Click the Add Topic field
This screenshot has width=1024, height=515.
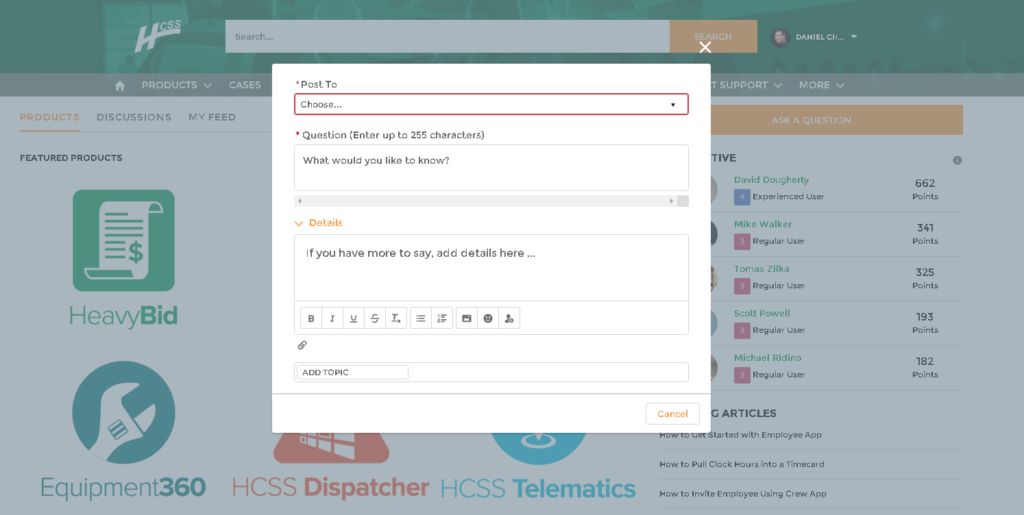point(353,372)
